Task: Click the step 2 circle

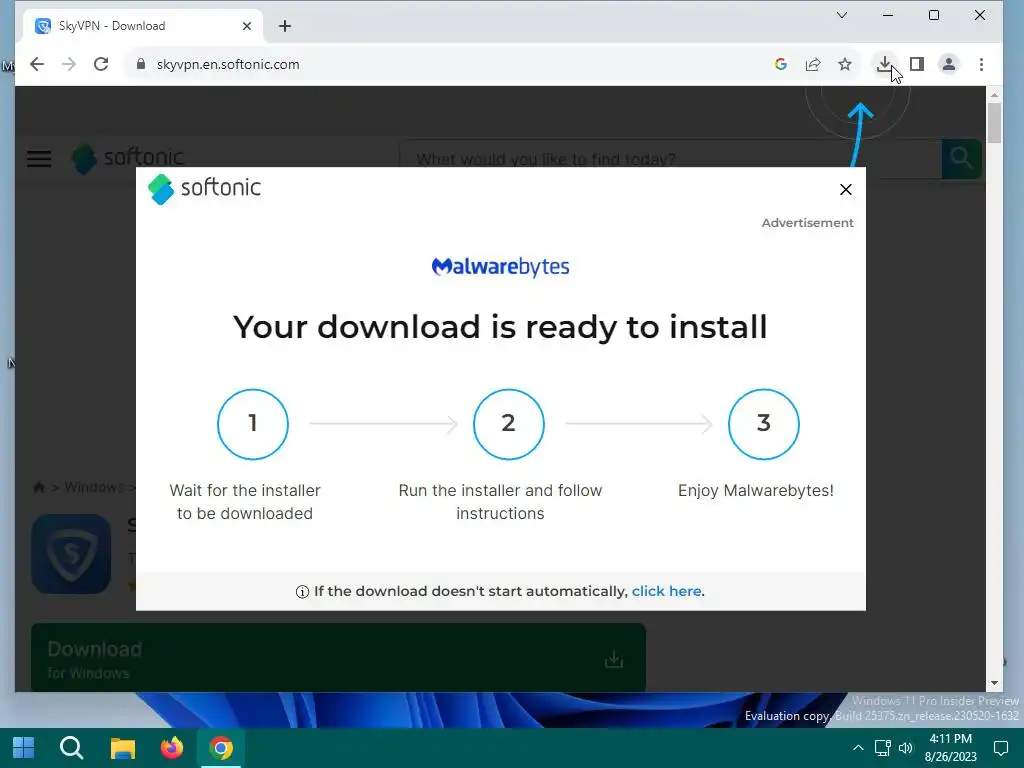Action: [508, 424]
